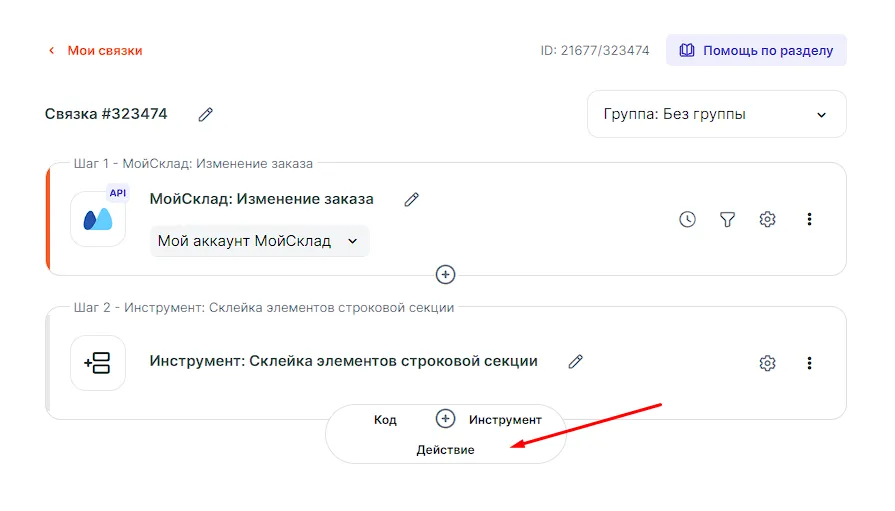Open the three-dot menu for step 1
This screenshot has width=895, height=511.
point(809,220)
